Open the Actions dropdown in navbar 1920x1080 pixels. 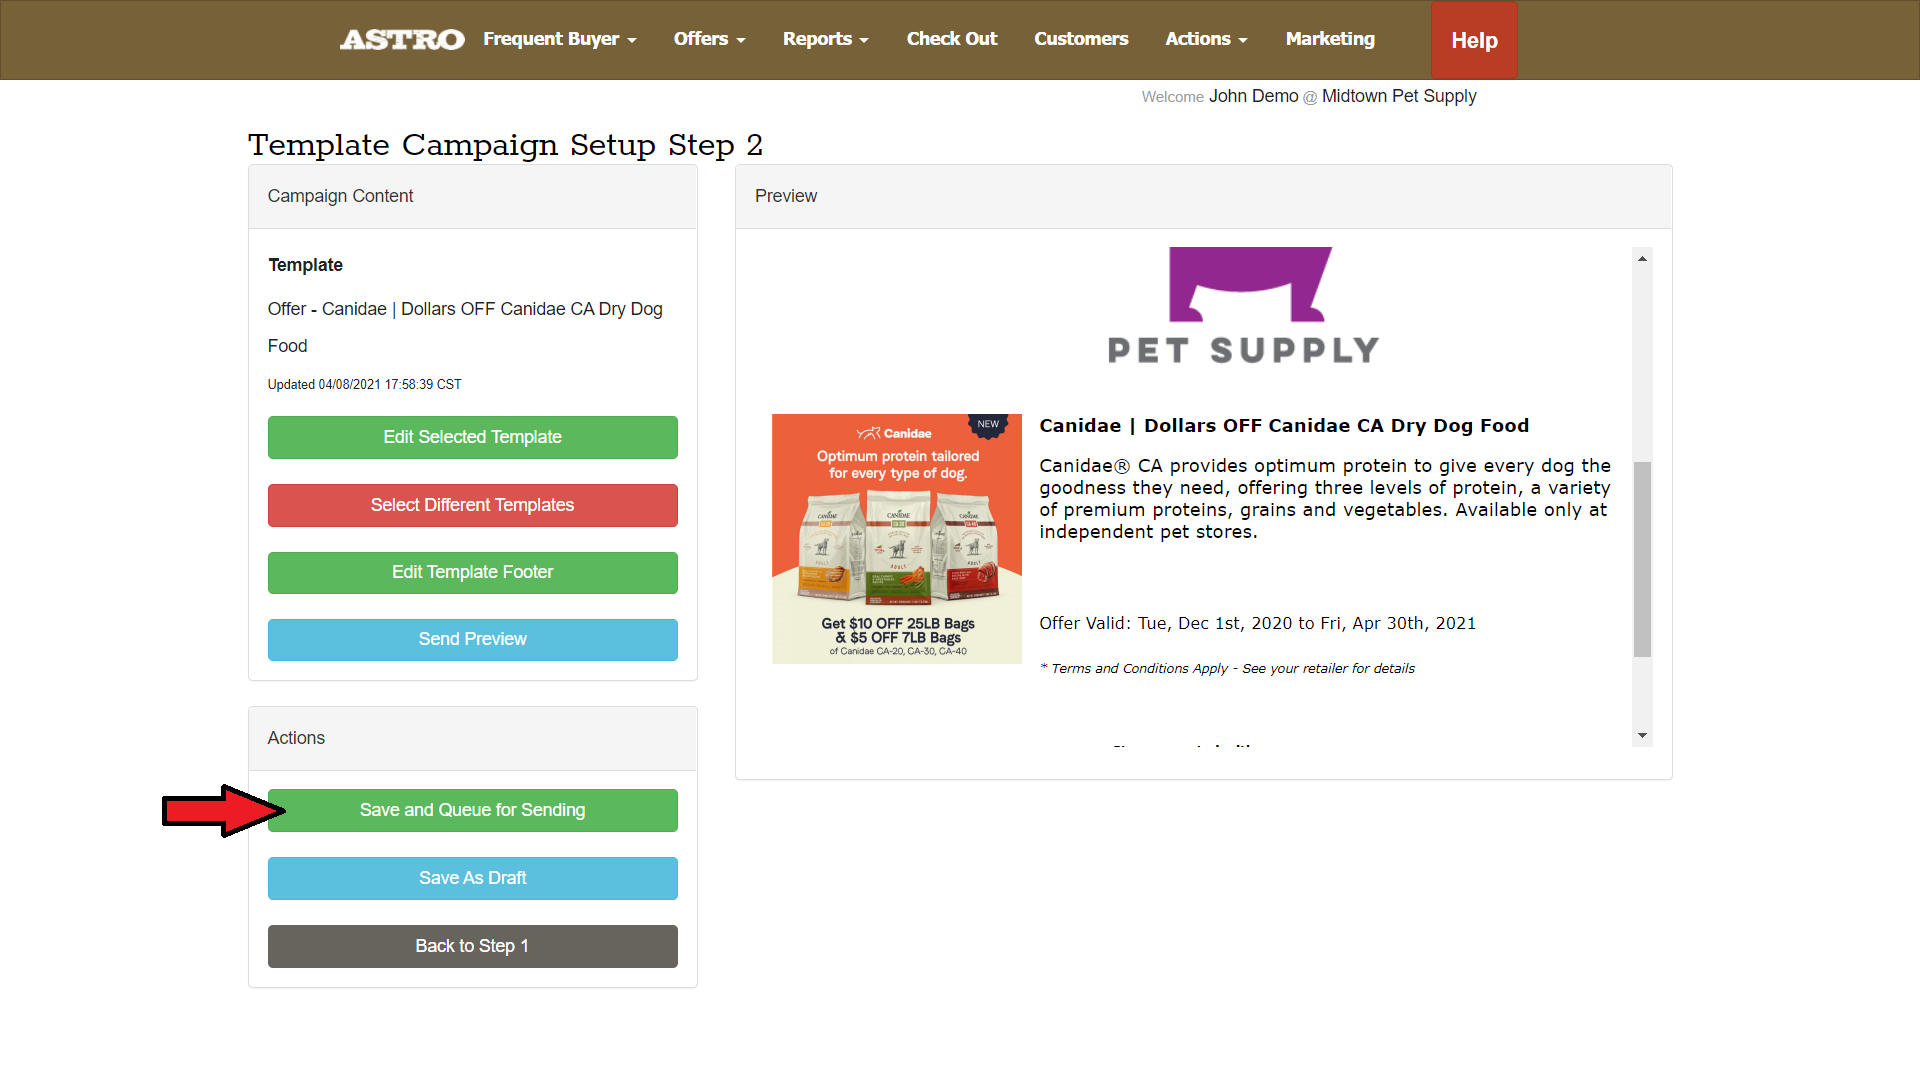[x=1206, y=39]
